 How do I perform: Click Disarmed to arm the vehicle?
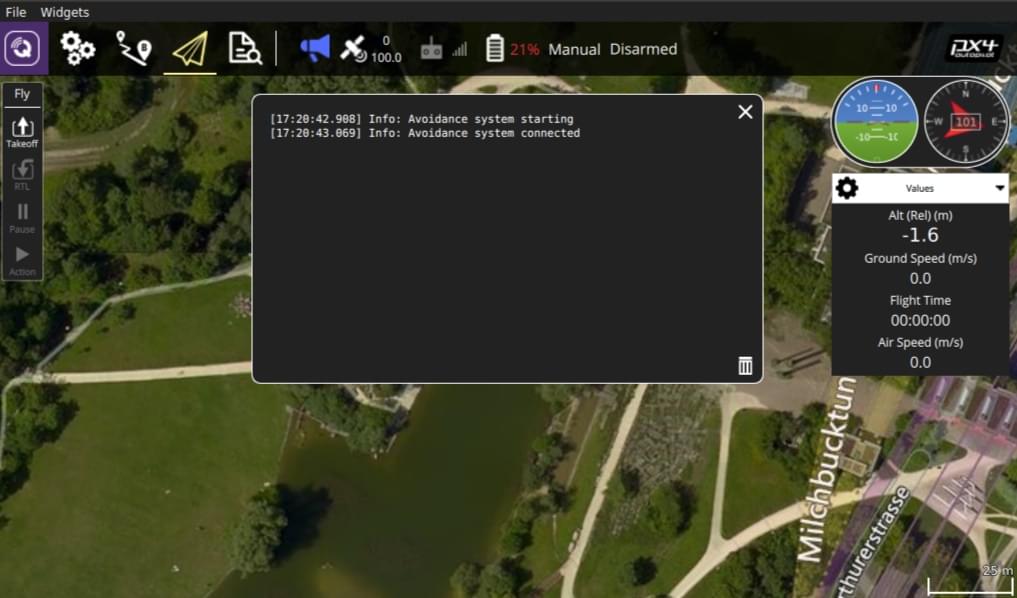[x=643, y=49]
